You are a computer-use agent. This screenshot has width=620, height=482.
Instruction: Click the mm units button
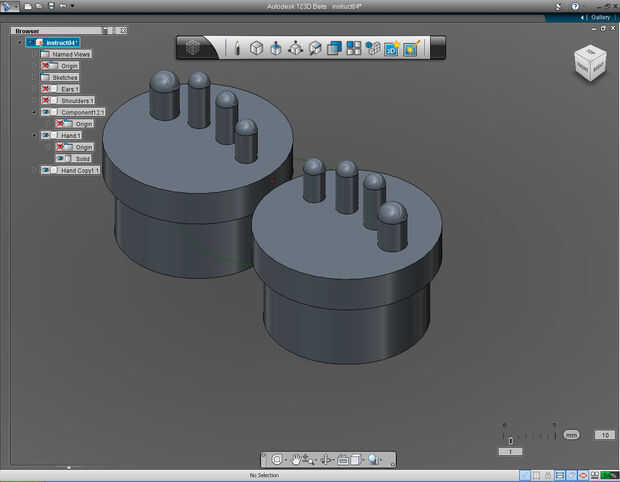(x=571, y=435)
